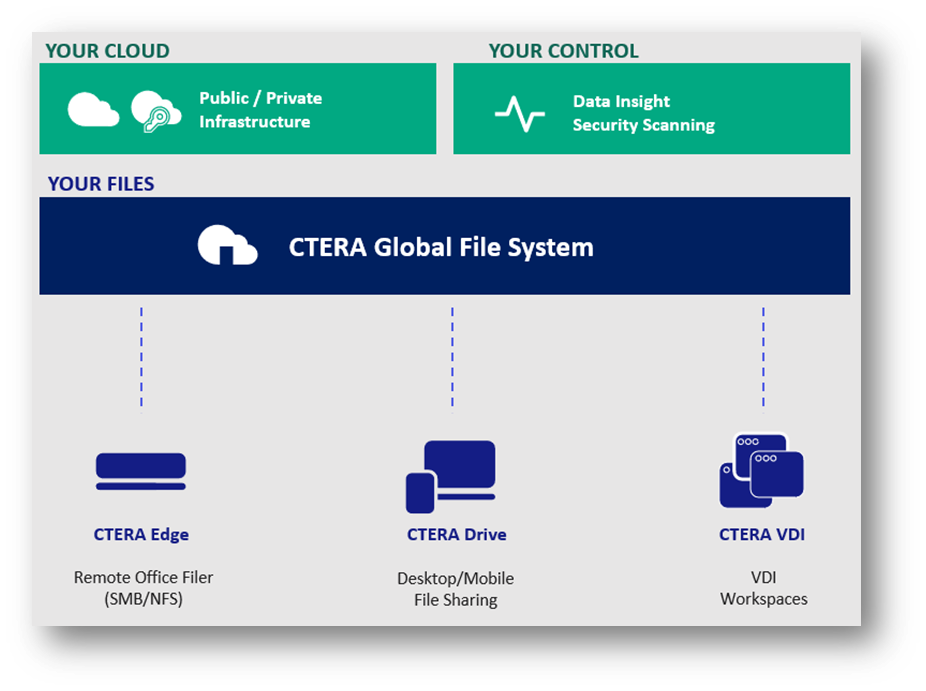Click the cloud home icon beside CTERA Global File System
The width and height of the screenshot is (926, 691).
(227, 245)
